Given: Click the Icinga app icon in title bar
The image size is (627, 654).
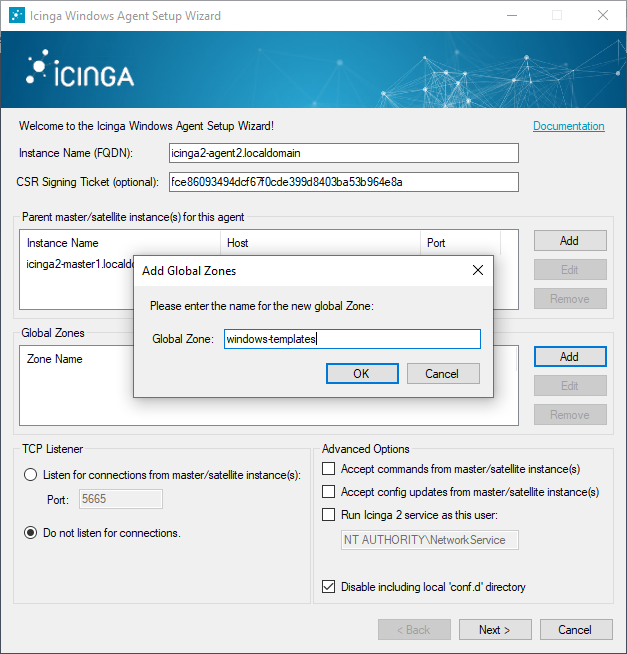Looking at the screenshot, I should [14, 16].
